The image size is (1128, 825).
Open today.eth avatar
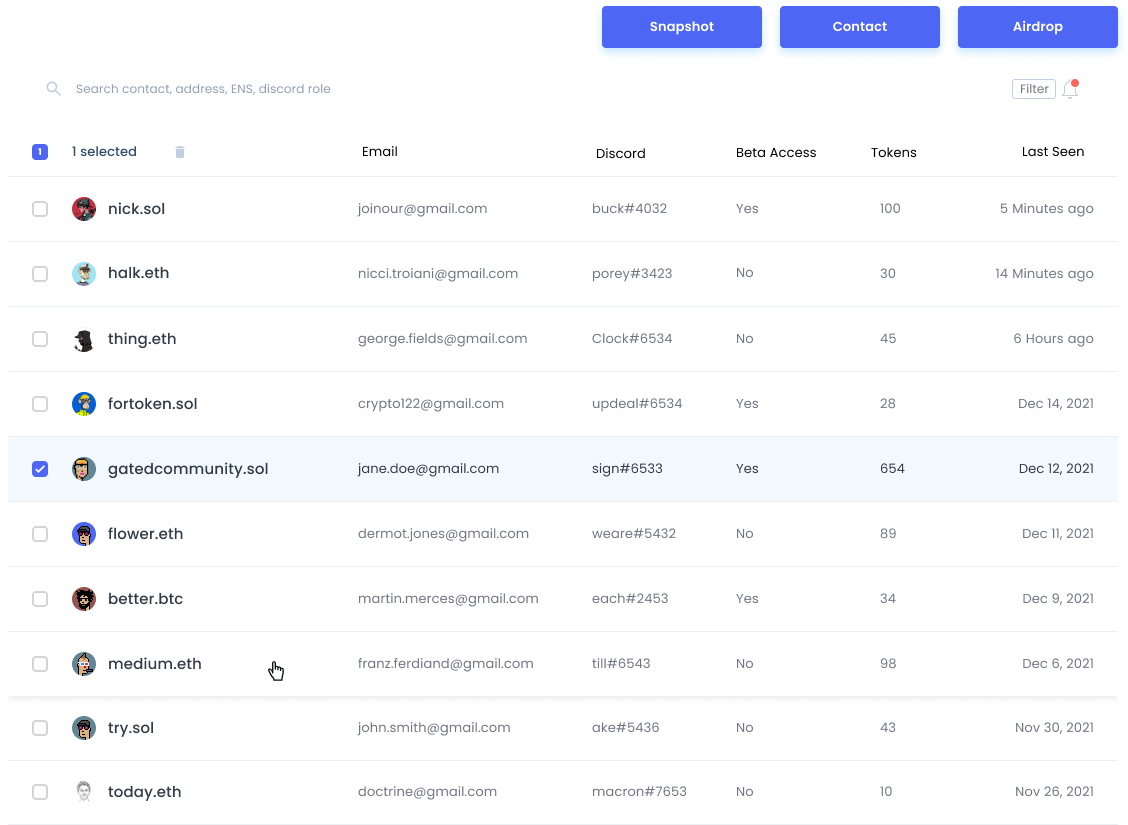pos(84,792)
